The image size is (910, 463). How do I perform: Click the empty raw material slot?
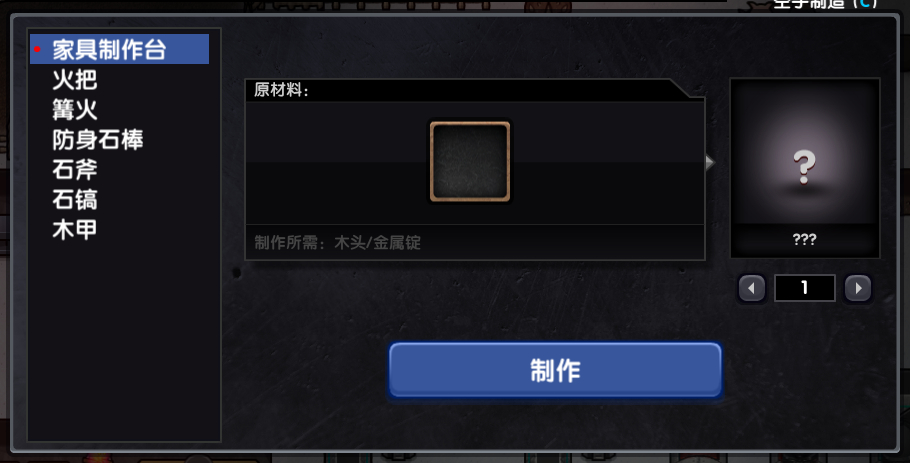[470, 162]
